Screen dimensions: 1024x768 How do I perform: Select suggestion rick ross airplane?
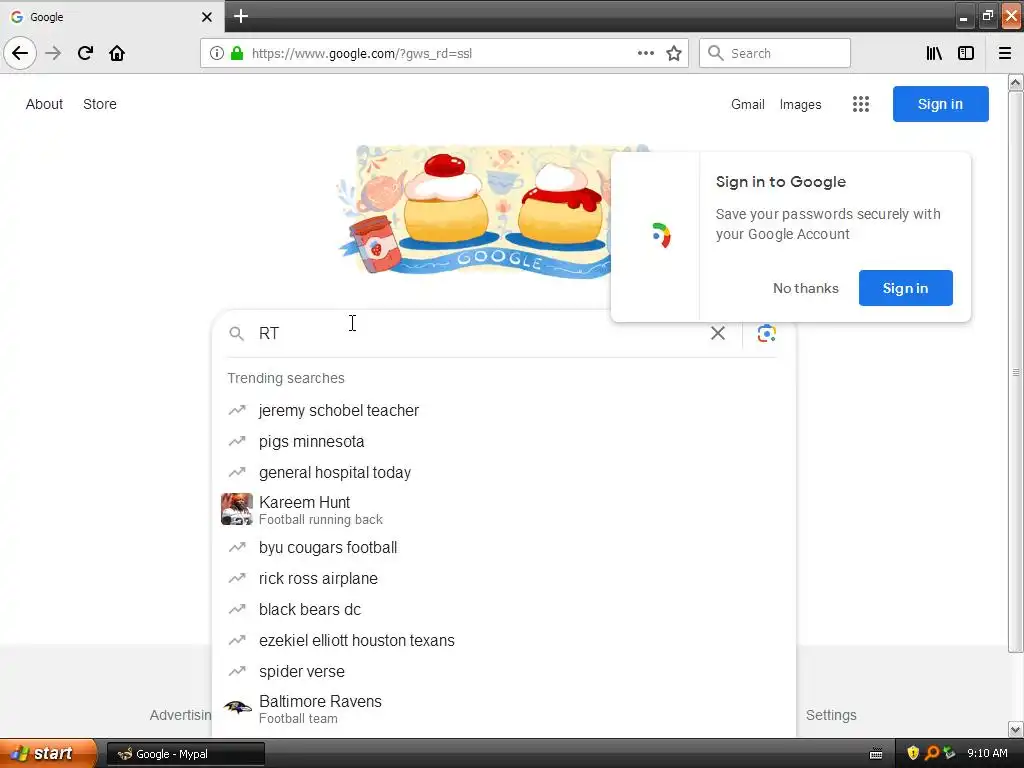(x=504, y=578)
